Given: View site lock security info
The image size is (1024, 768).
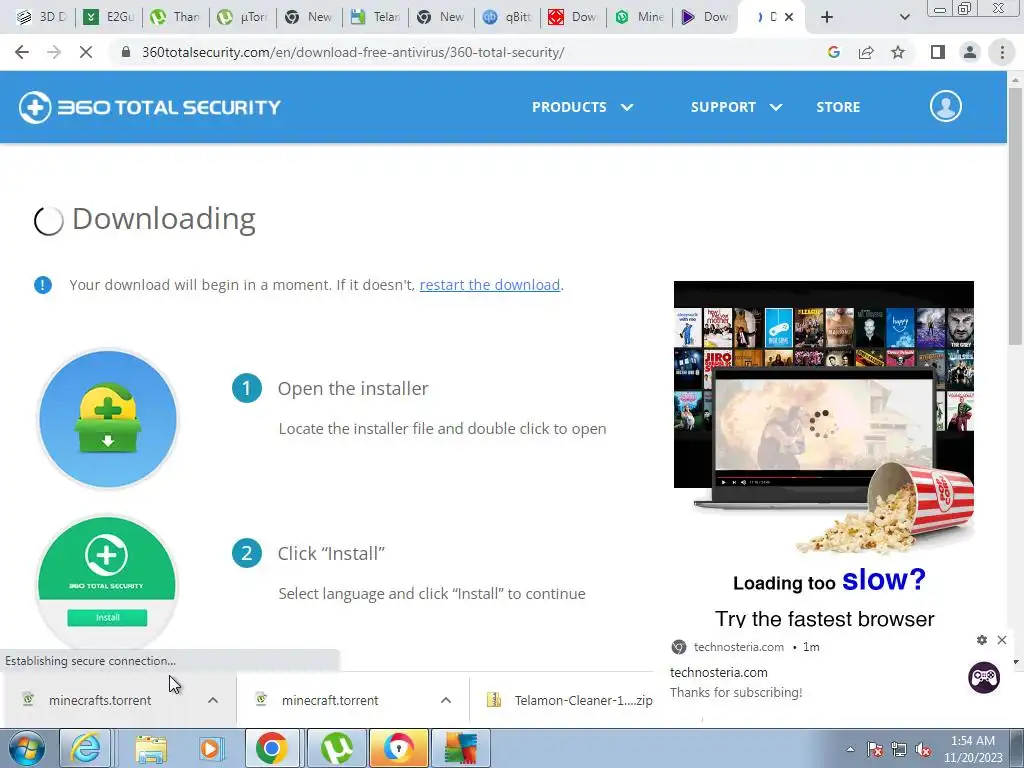Looking at the screenshot, I should tap(126, 52).
